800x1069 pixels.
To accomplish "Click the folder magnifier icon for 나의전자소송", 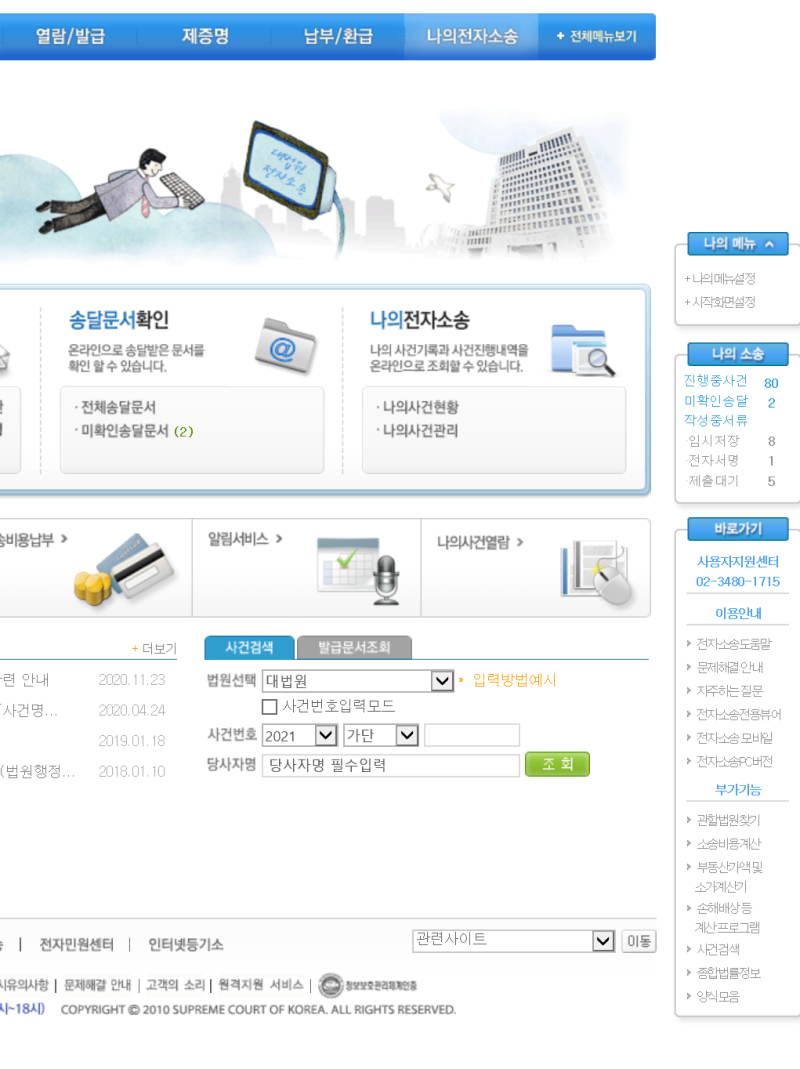I will coord(583,350).
